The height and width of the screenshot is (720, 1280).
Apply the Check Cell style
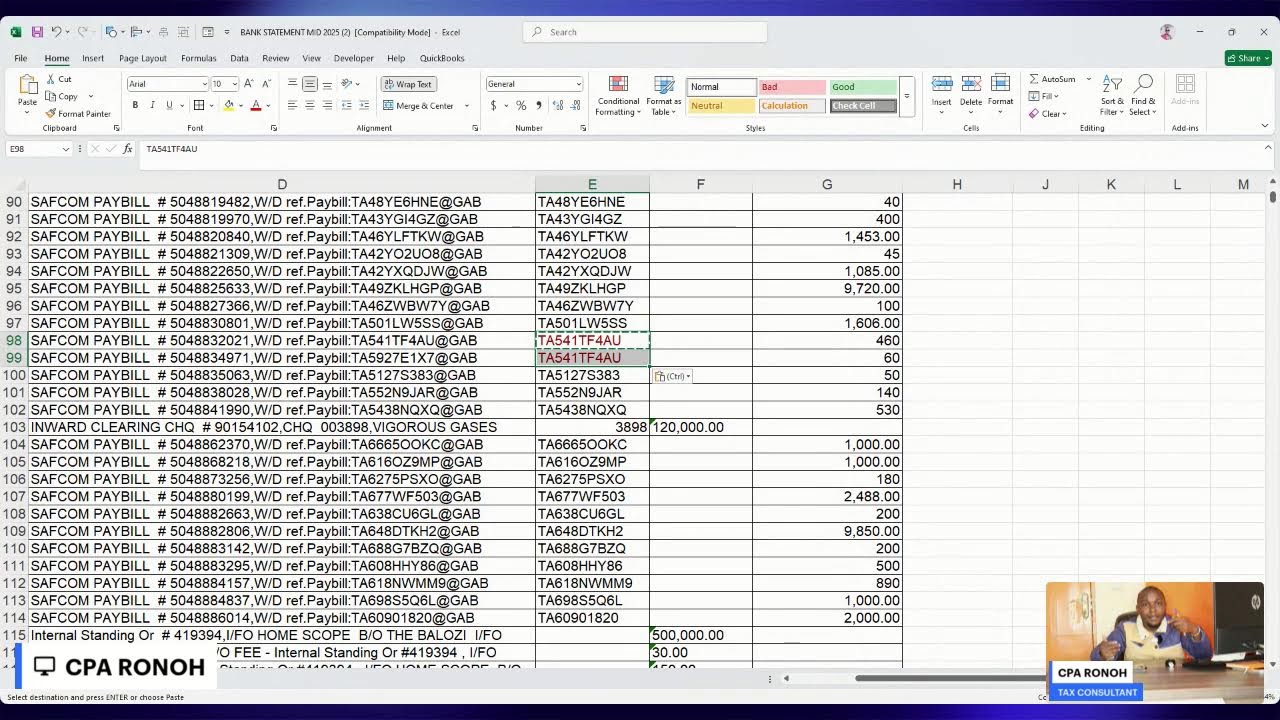pos(863,106)
